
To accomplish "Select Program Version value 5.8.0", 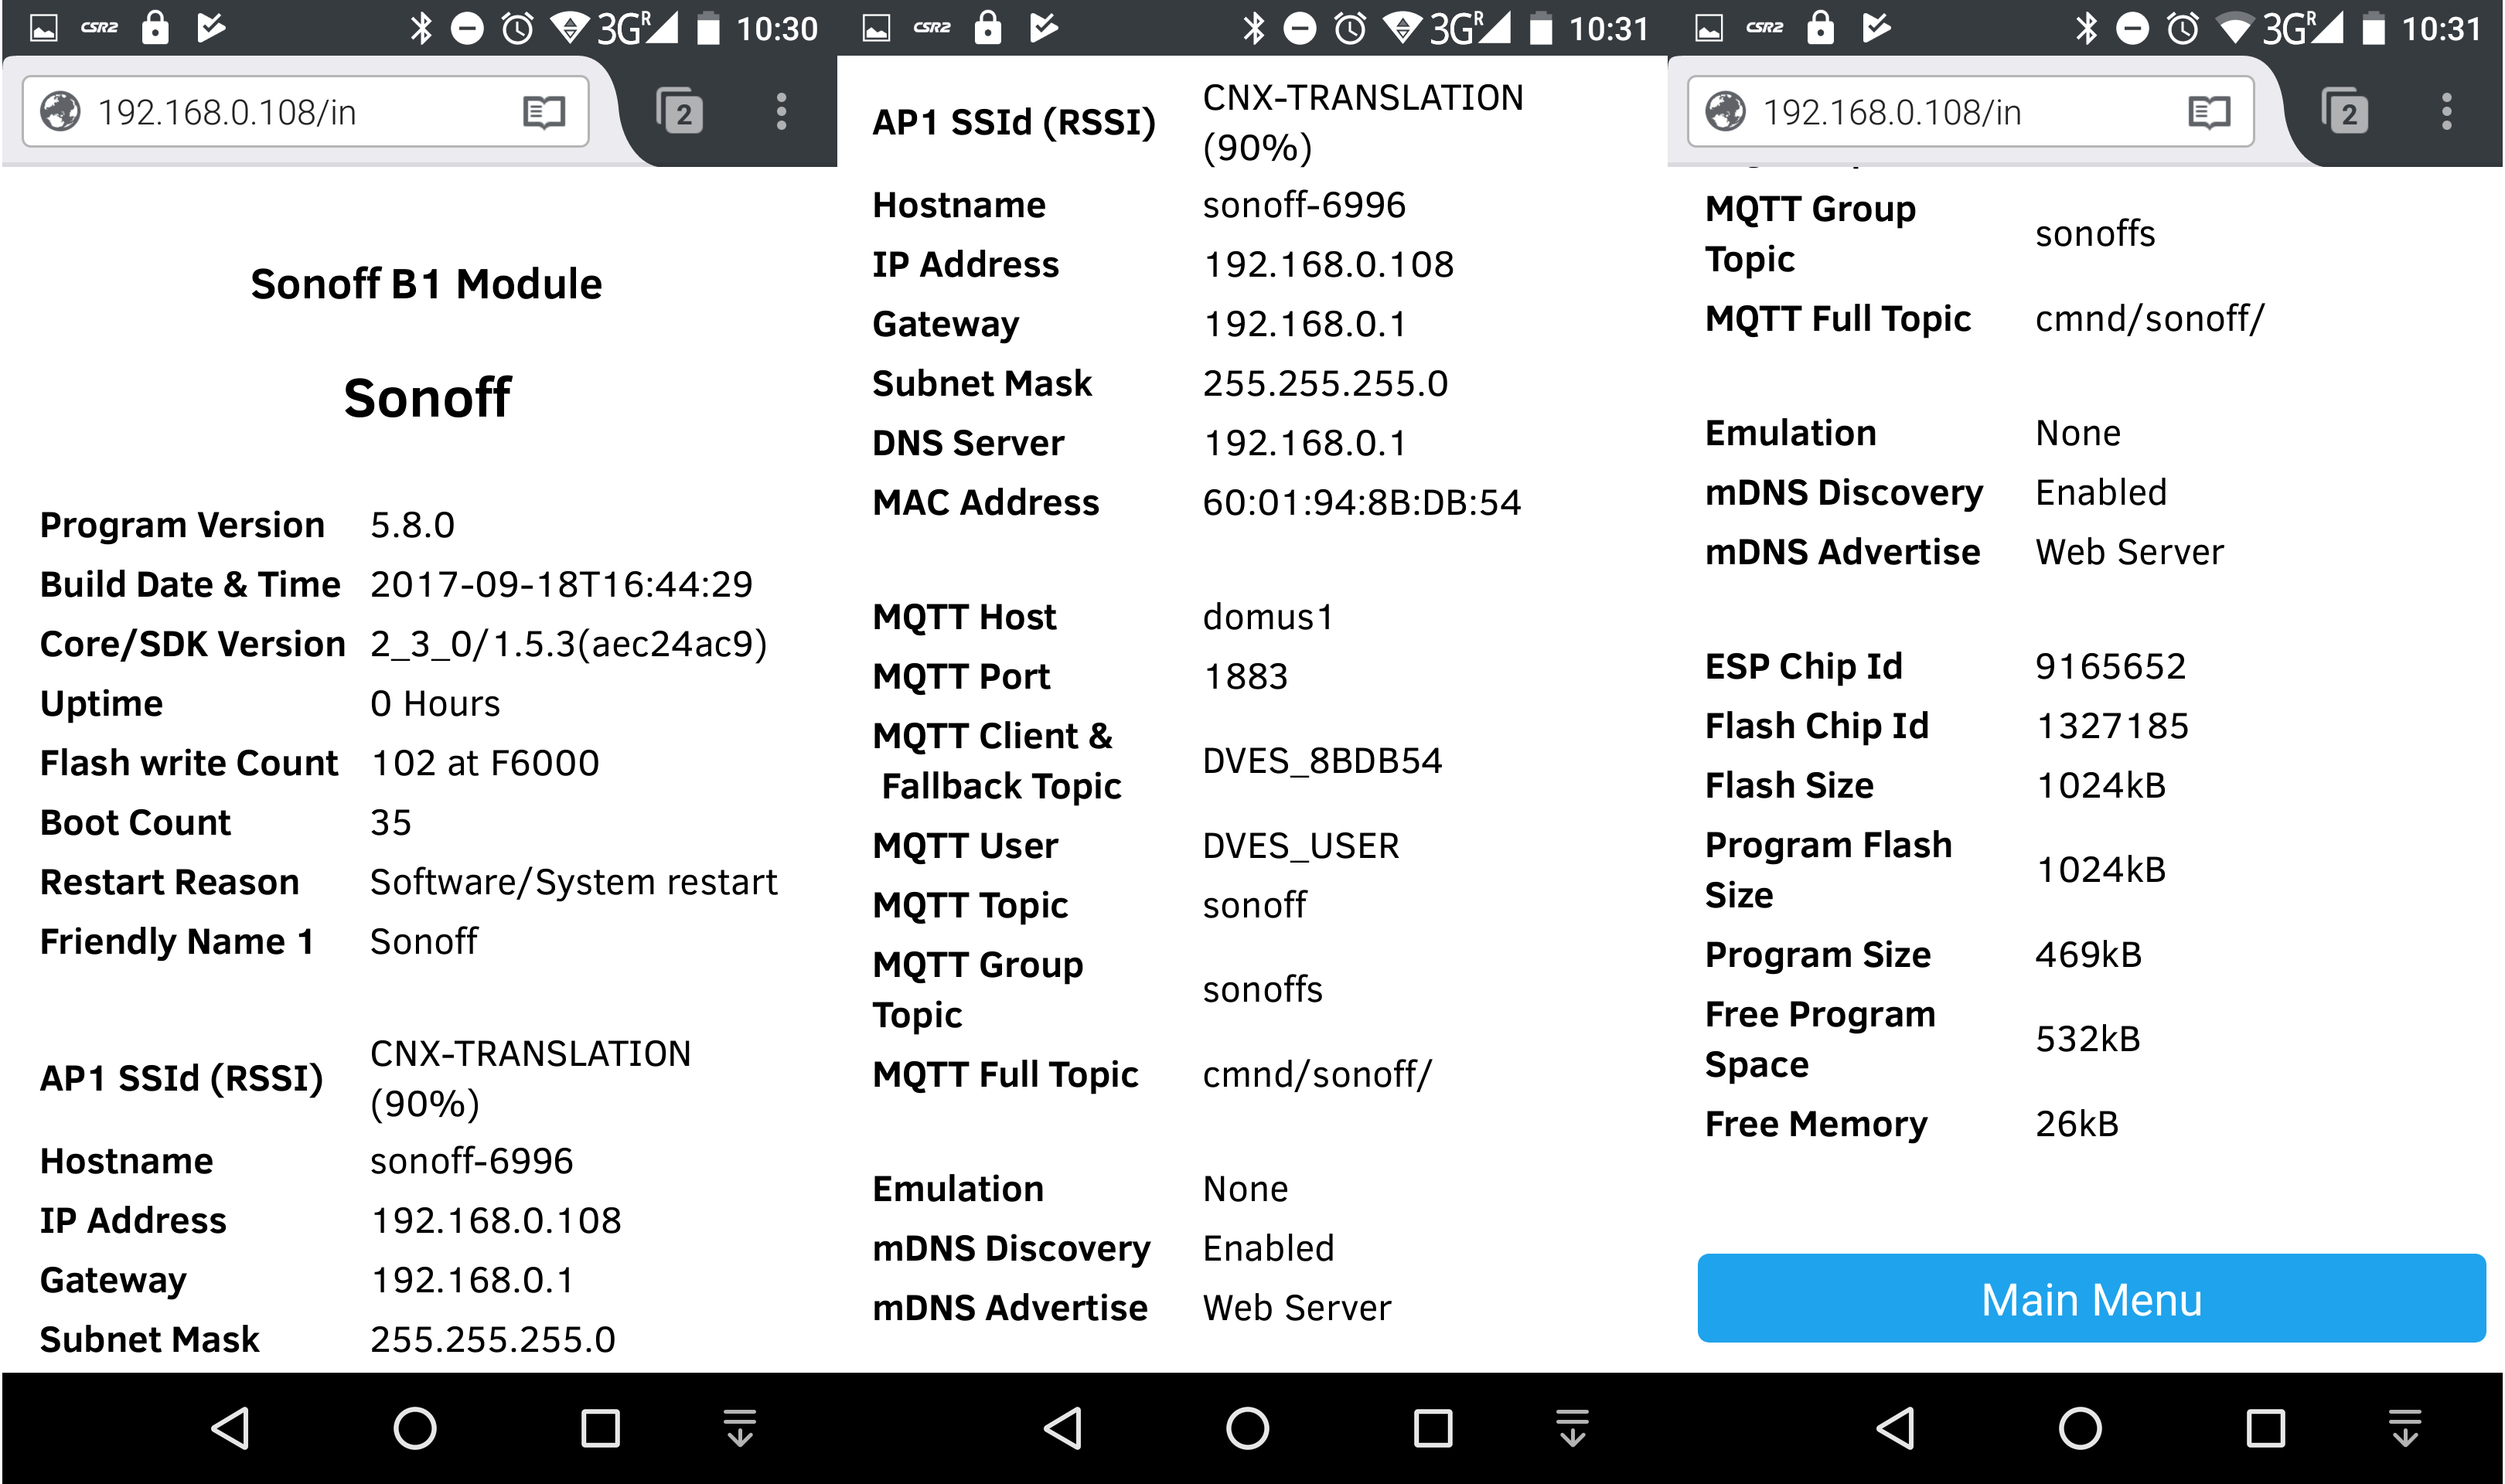I will (412, 525).
